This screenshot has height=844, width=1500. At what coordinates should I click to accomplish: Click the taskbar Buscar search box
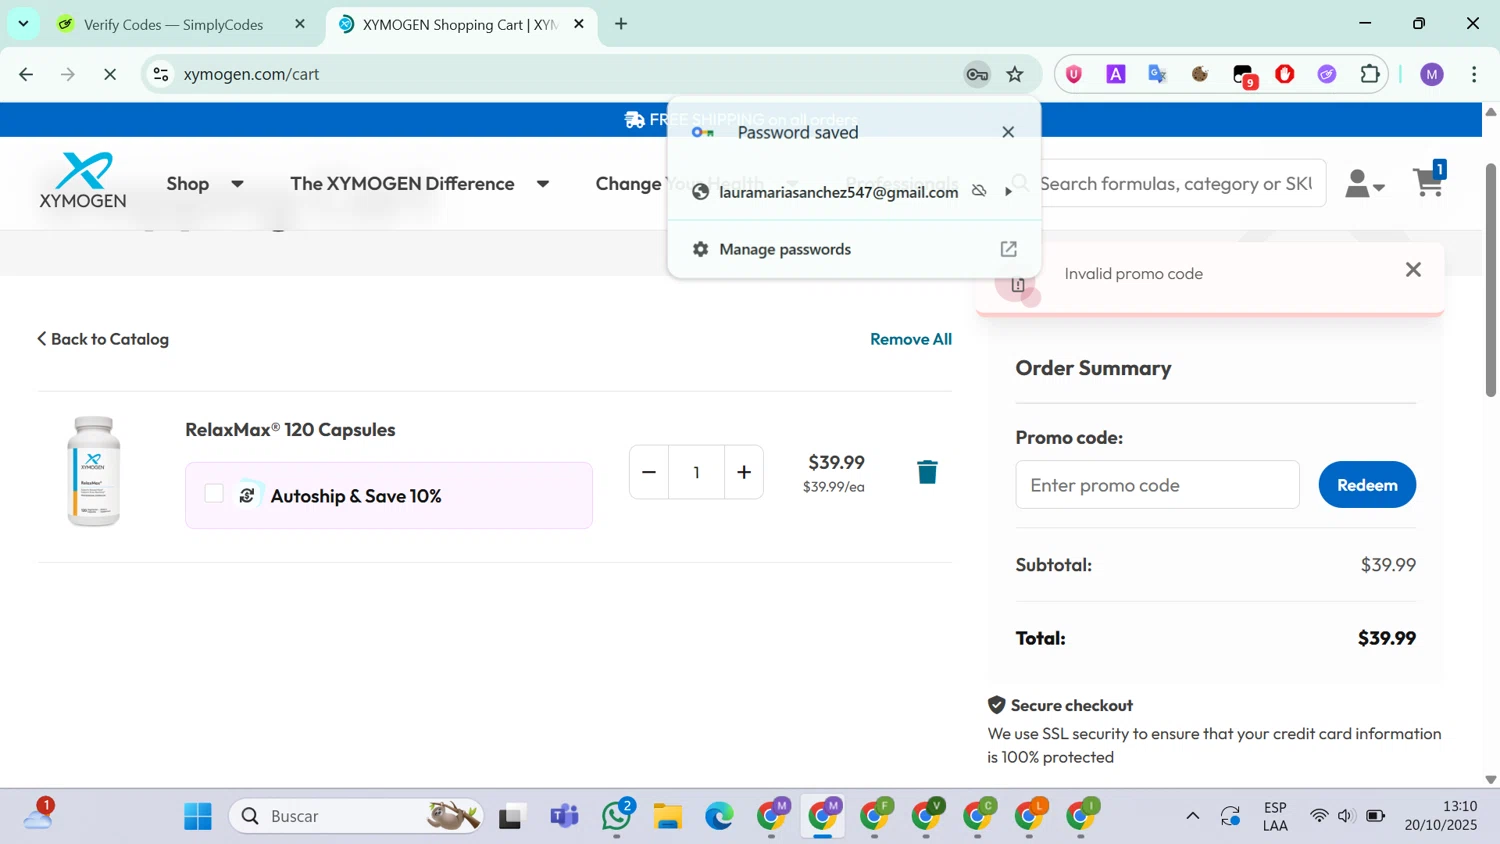(358, 817)
